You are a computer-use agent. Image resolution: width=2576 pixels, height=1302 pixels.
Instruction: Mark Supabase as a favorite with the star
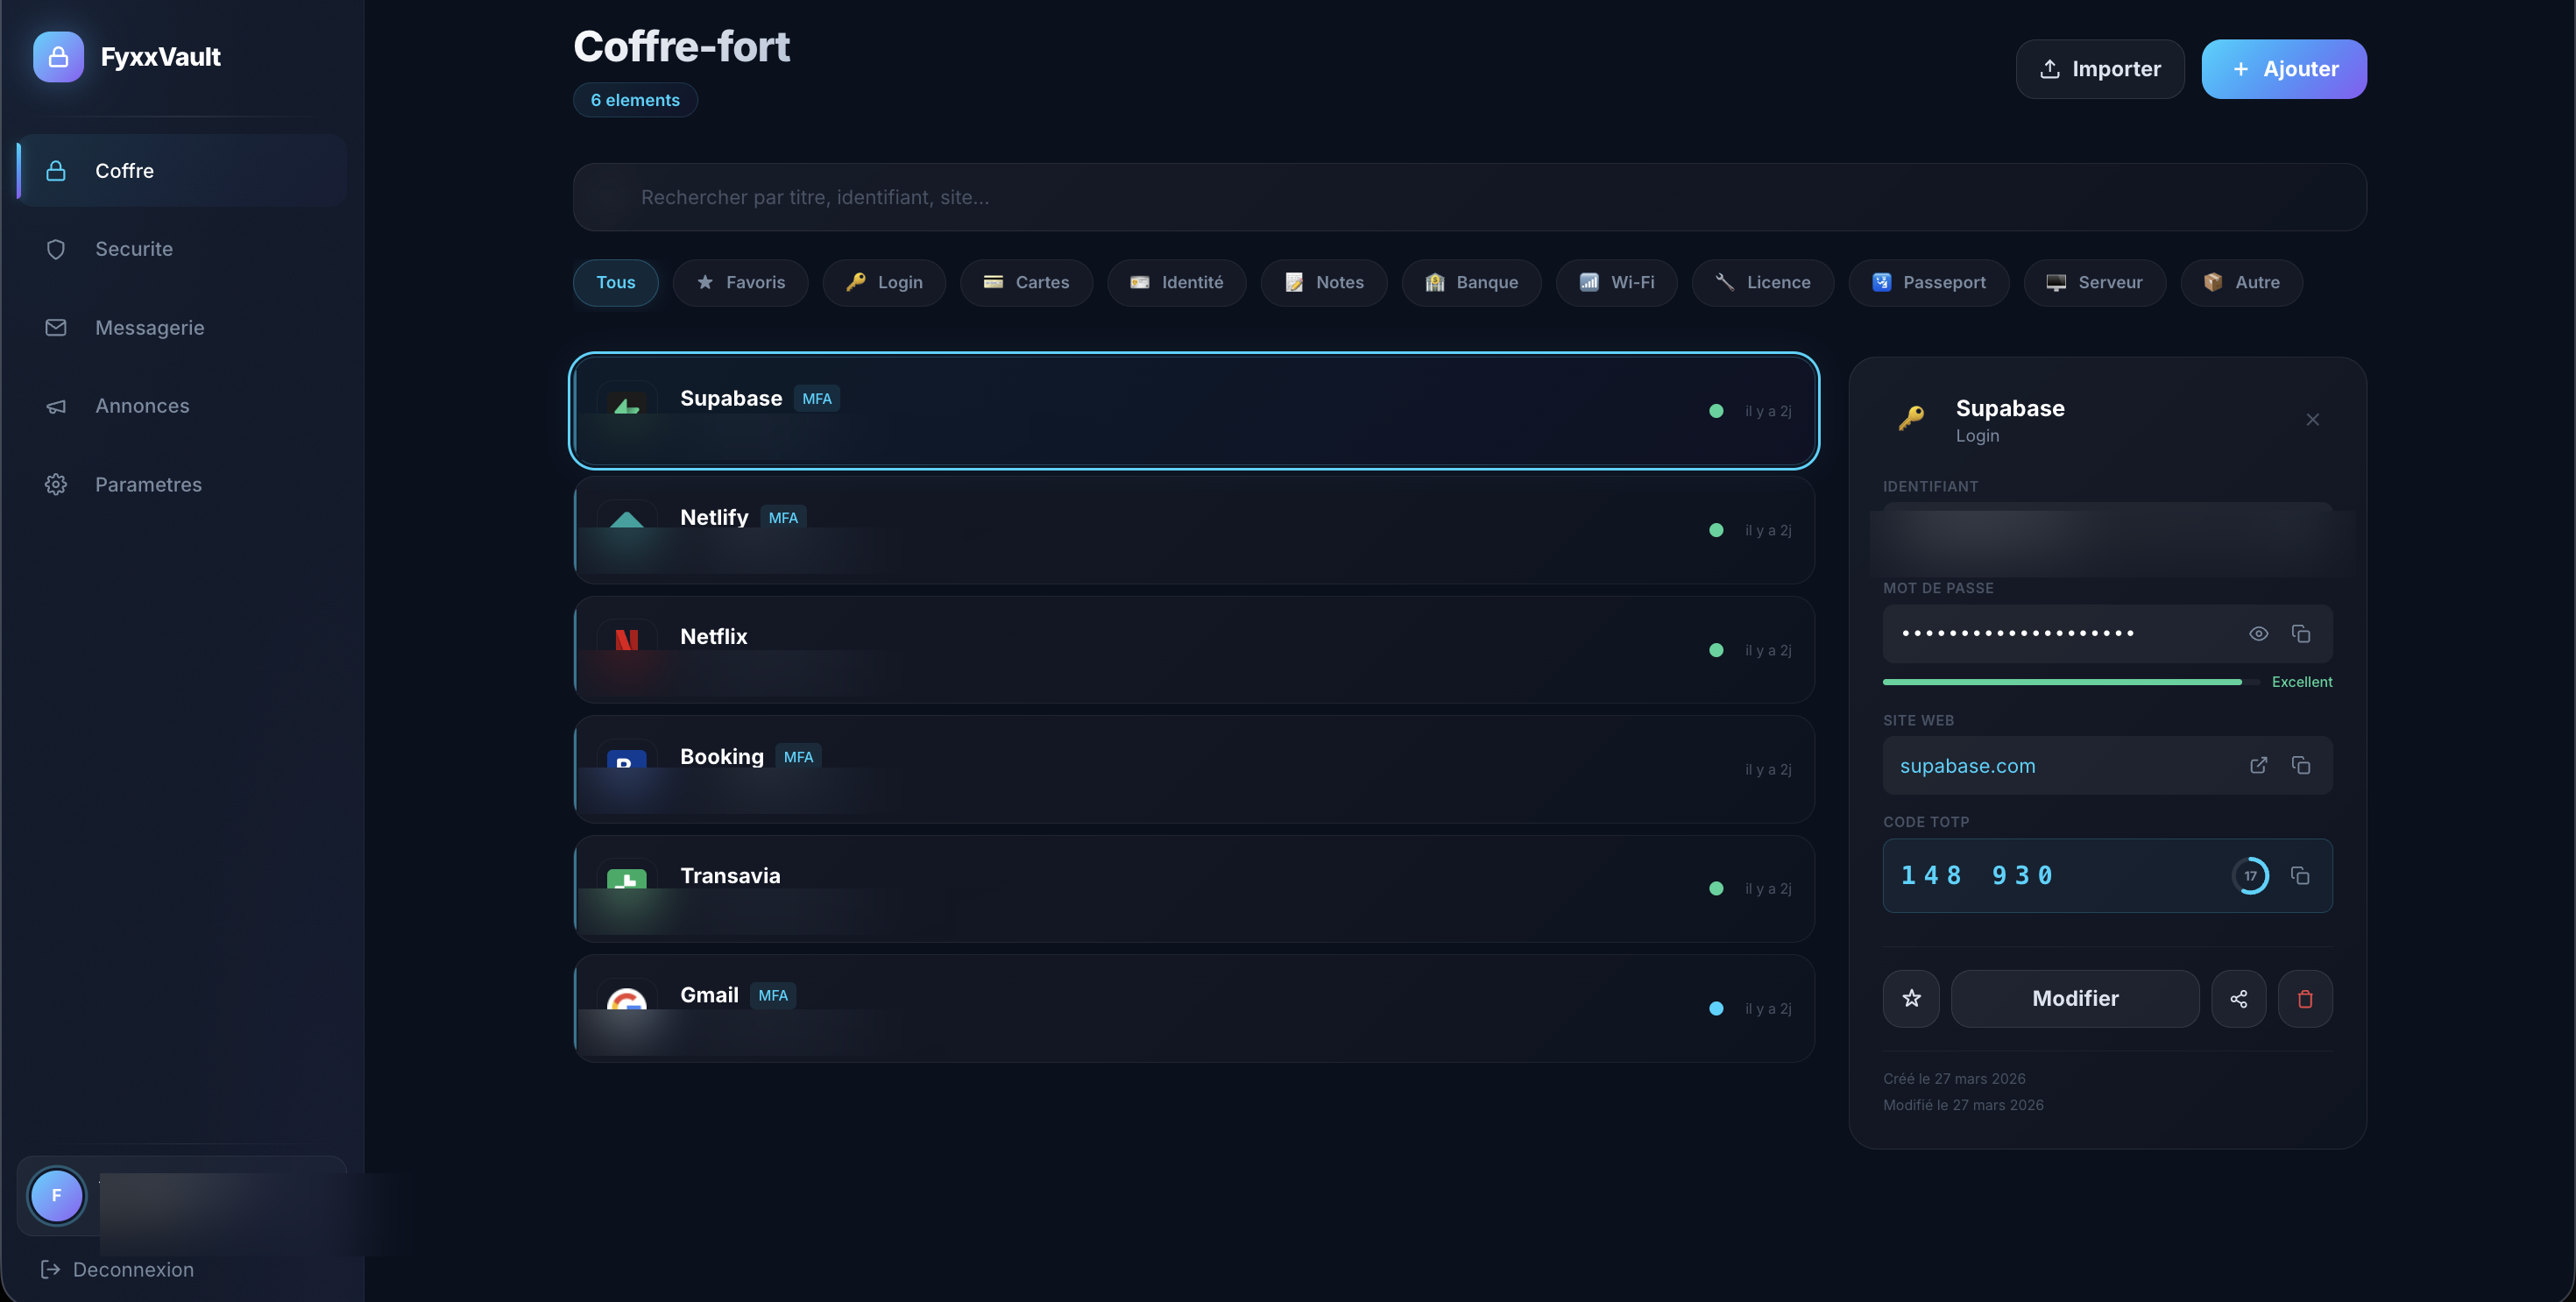click(1911, 998)
